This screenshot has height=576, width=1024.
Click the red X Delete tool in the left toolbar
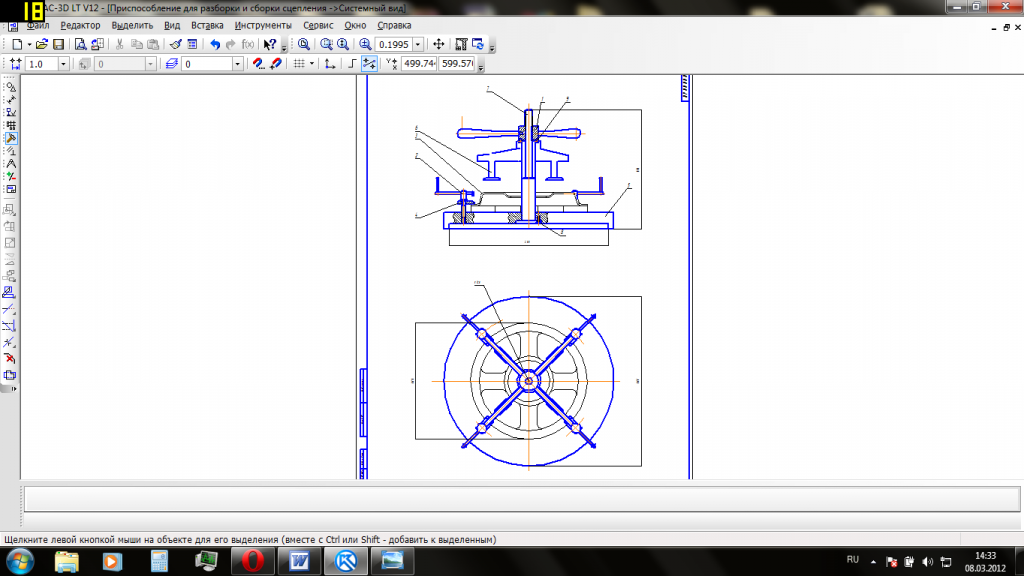tap(9, 359)
